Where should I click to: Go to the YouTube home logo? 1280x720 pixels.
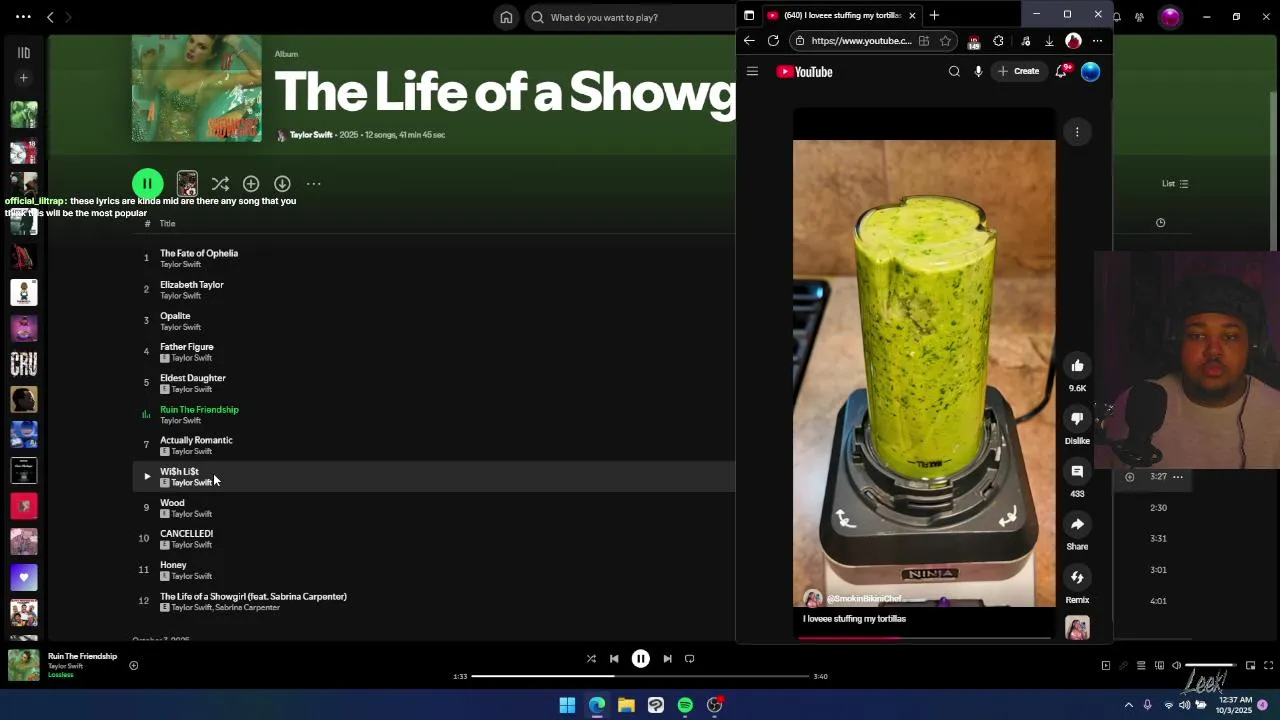(x=804, y=72)
